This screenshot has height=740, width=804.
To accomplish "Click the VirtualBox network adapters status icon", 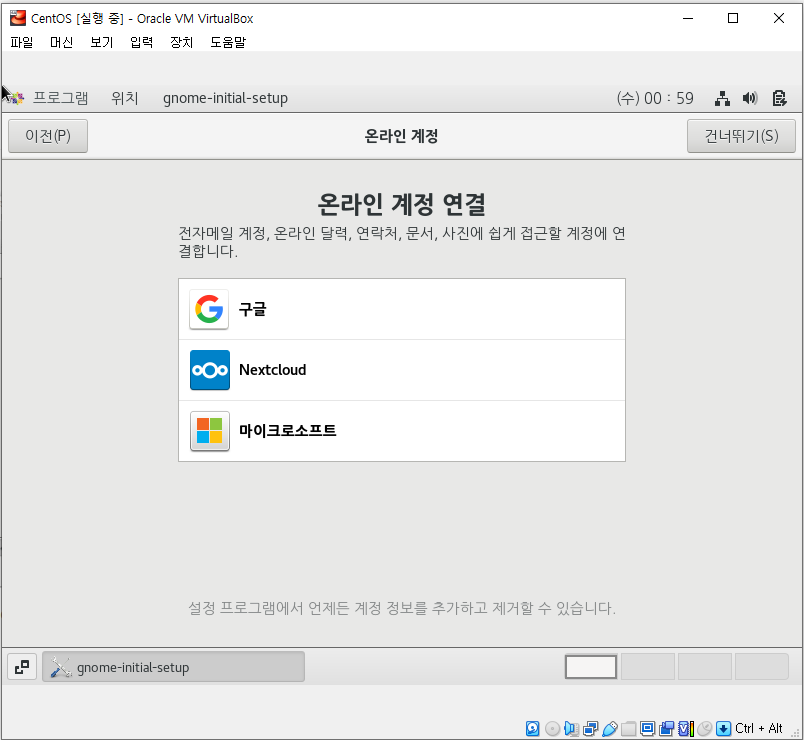I will point(591,728).
